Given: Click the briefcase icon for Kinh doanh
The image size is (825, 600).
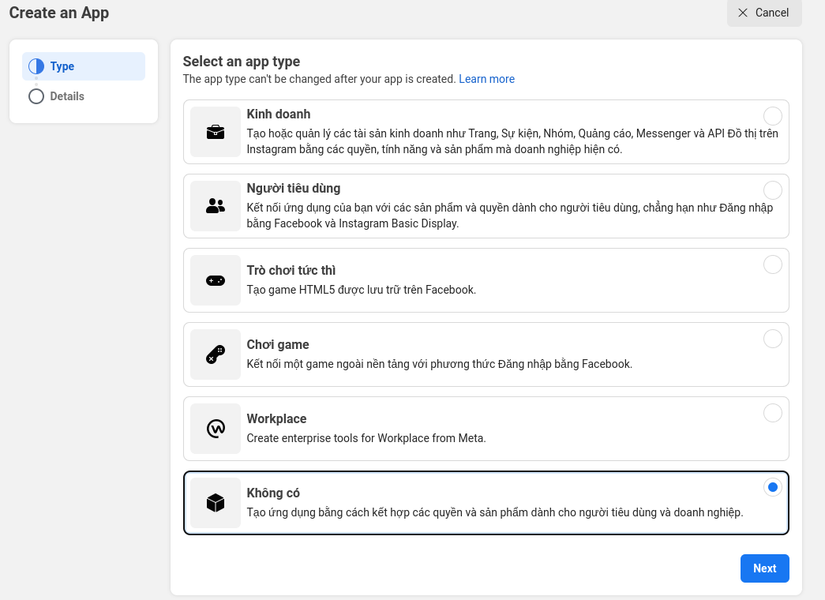Looking at the screenshot, I should pos(215,132).
